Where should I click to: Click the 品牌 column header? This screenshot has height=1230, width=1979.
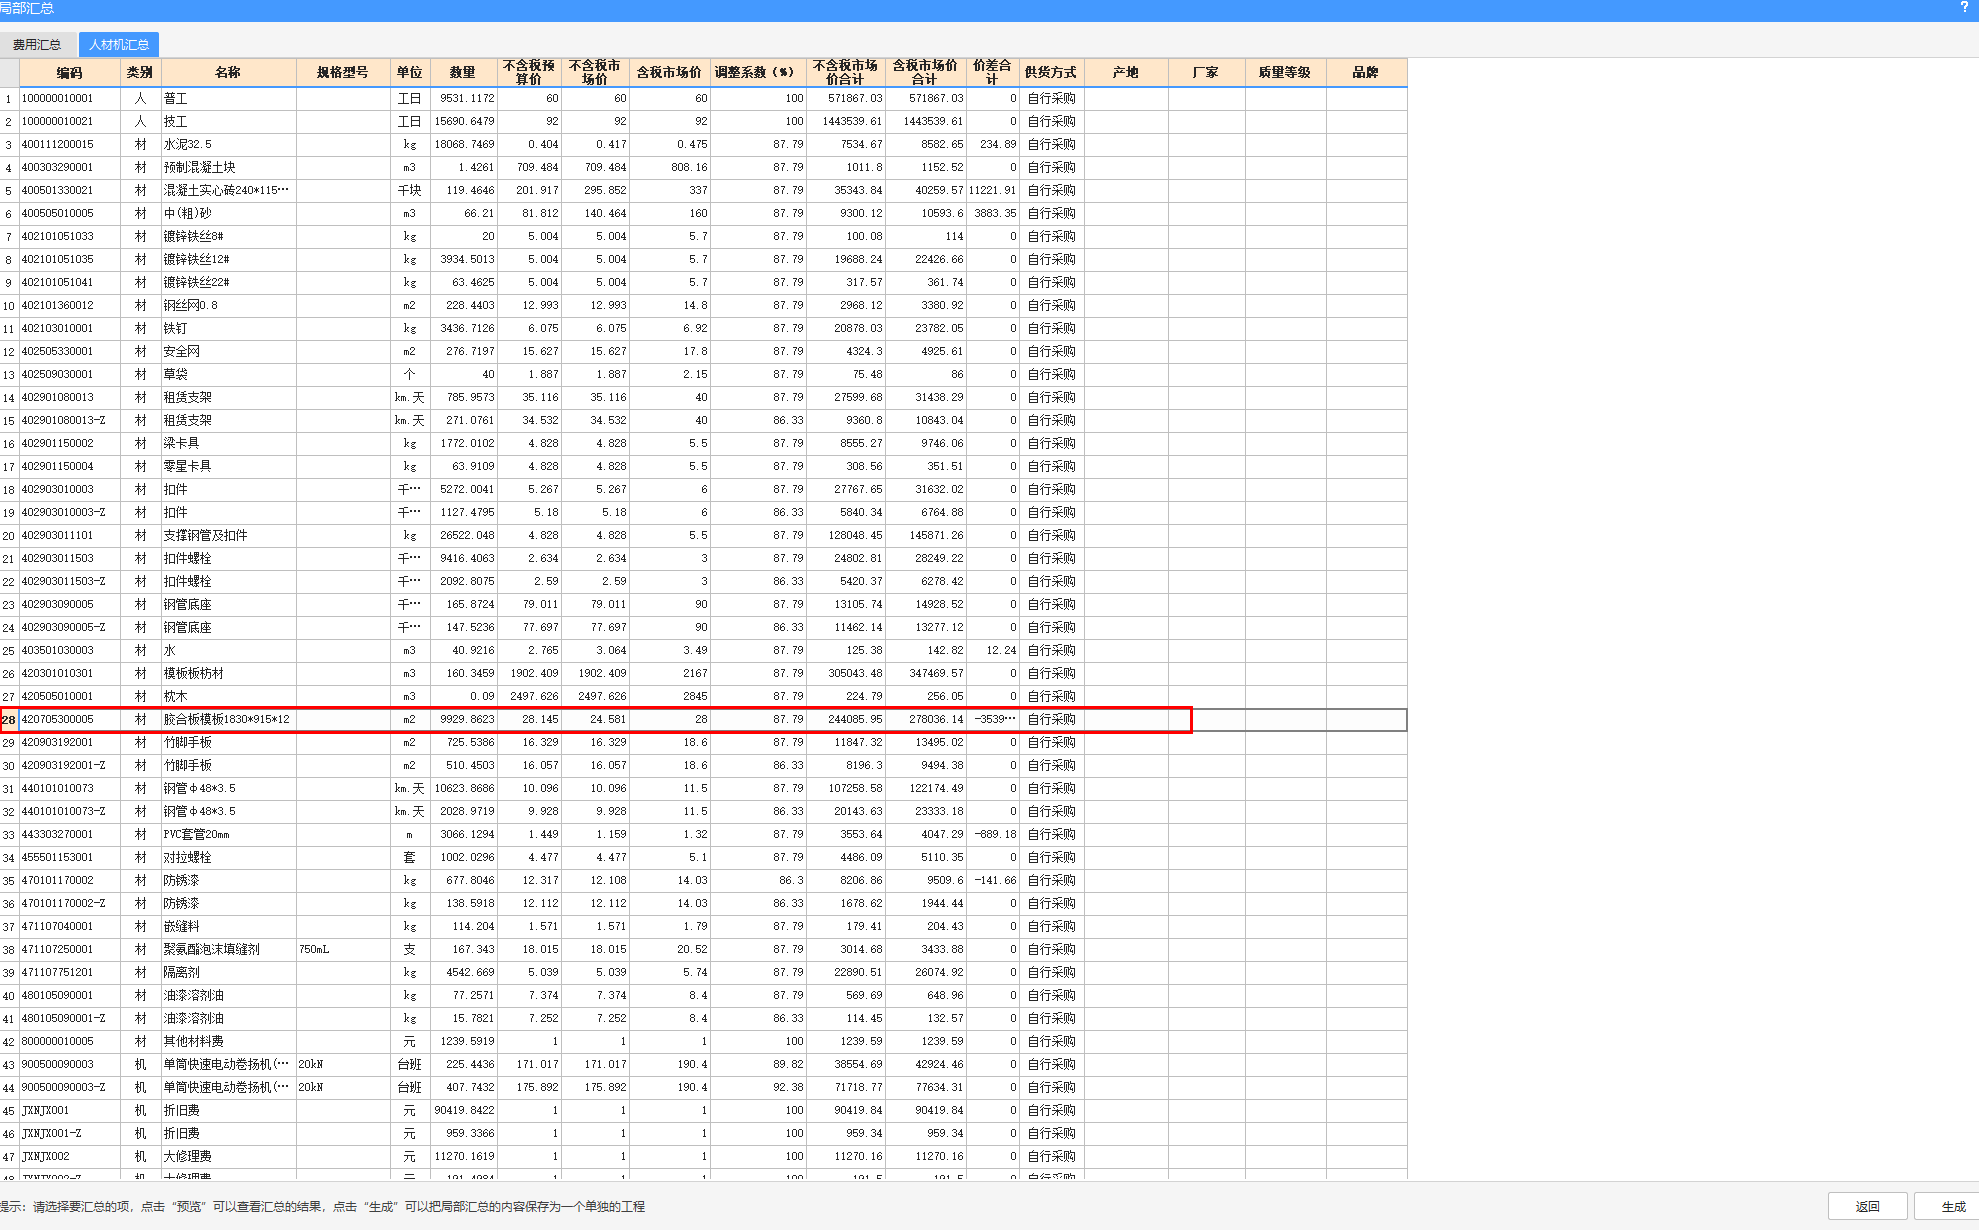coord(1366,73)
